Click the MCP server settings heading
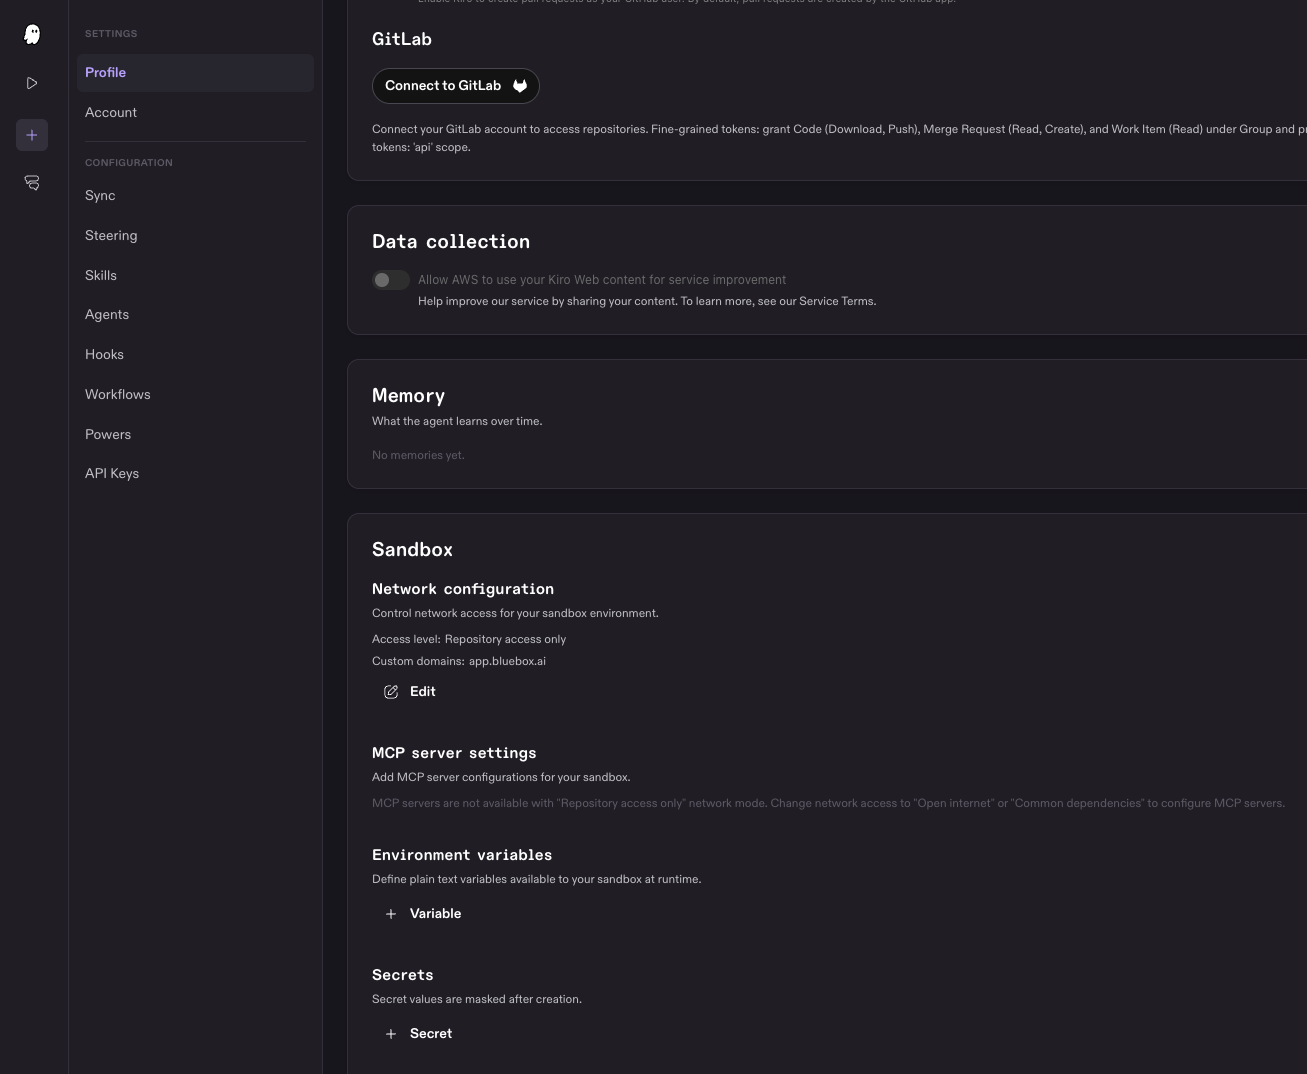Screen dimensions: 1307x1074 pos(454,754)
